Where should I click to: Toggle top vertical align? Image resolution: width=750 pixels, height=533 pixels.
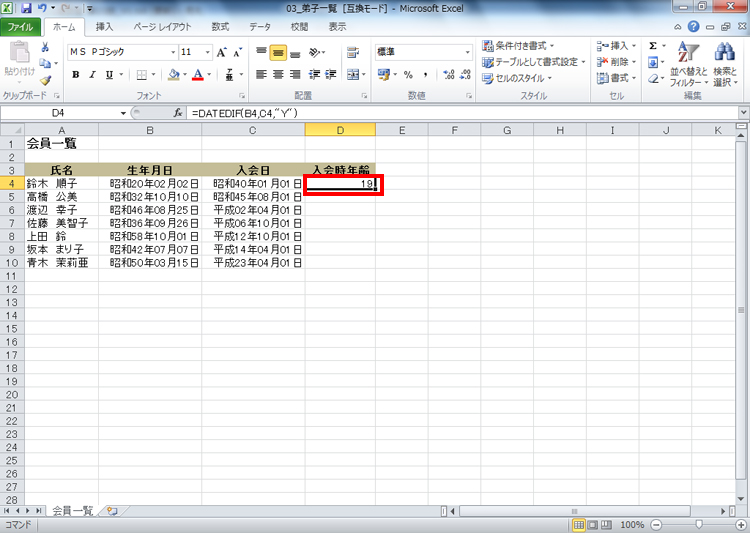coord(261,52)
